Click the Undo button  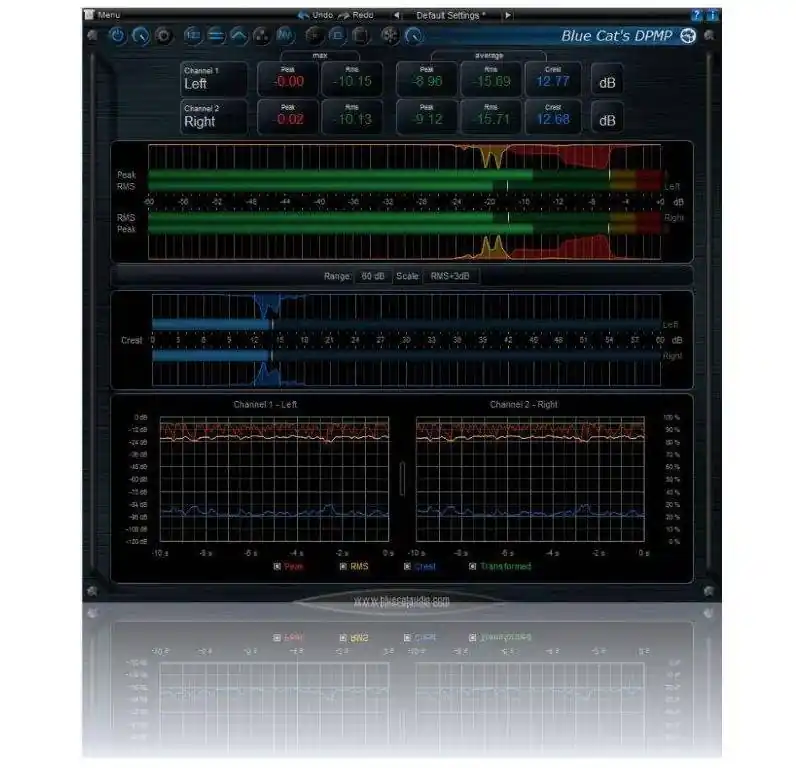[316, 15]
